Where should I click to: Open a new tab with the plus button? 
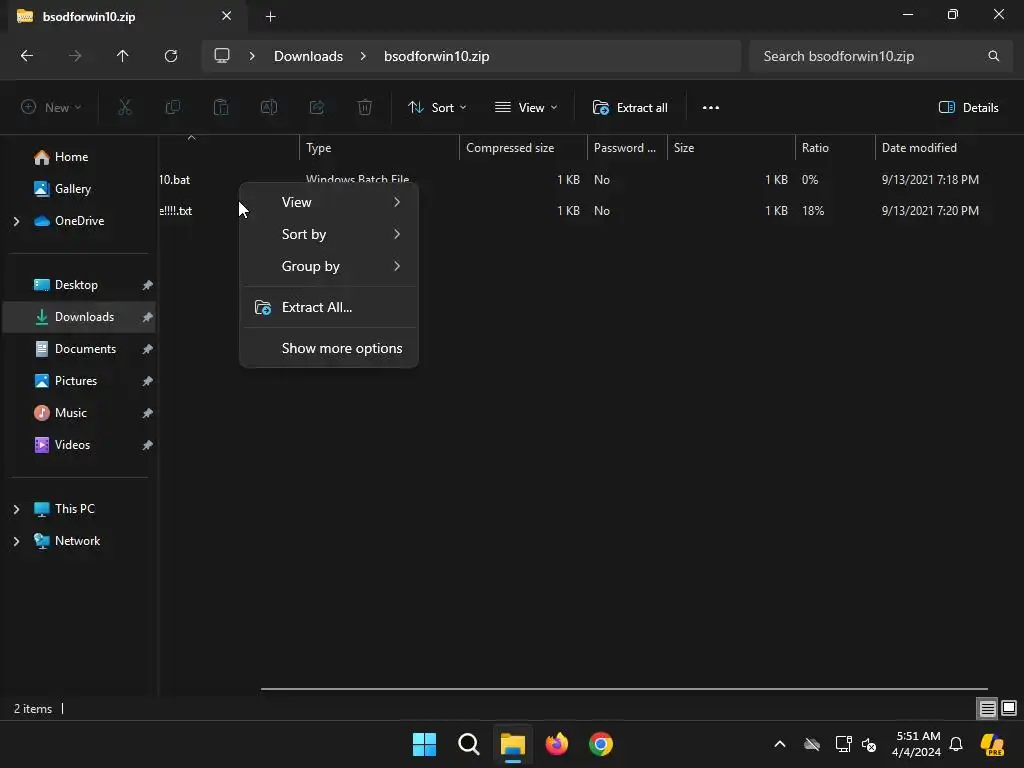[x=270, y=17]
